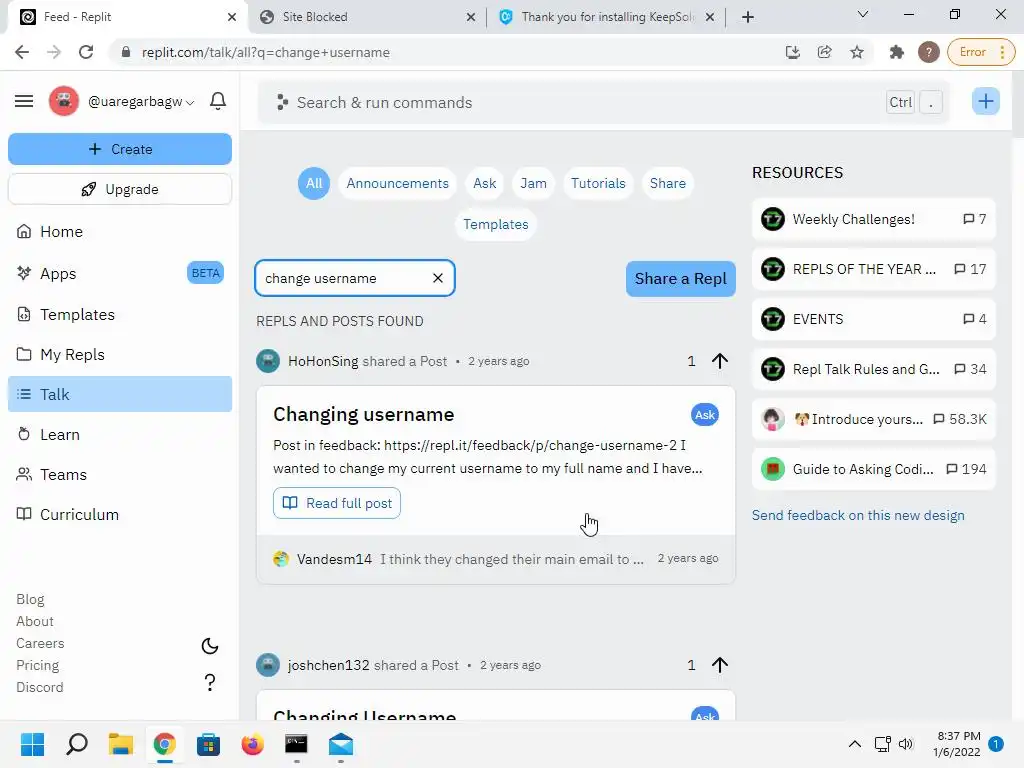Upvote HoHonSing's post arrow

point(720,361)
